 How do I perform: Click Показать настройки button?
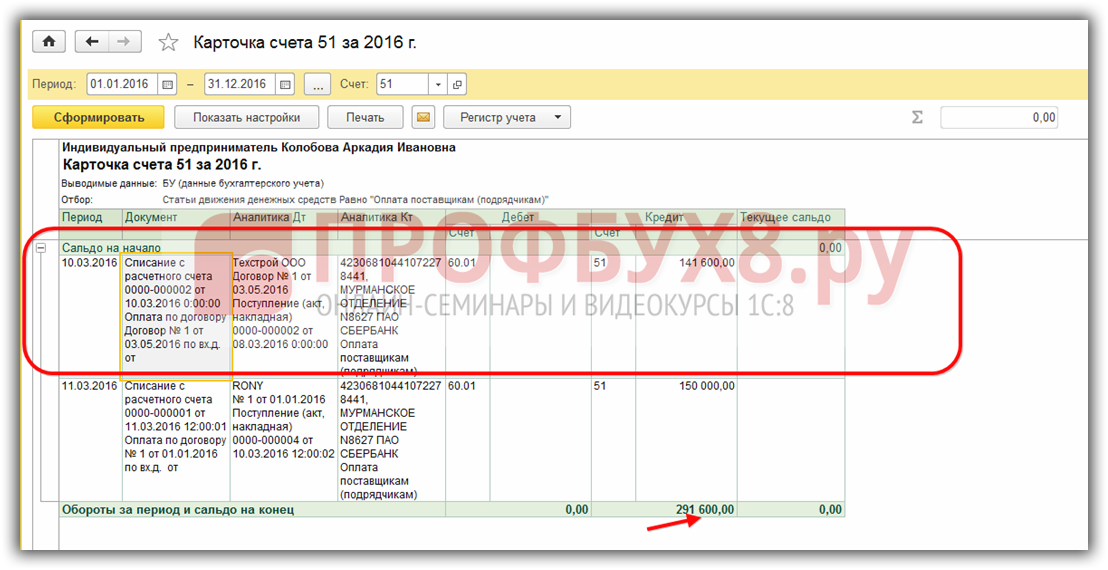tap(247, 118)
